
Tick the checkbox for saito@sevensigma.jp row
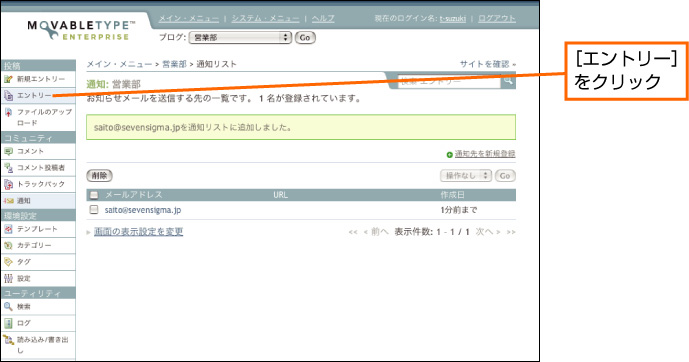94,210
